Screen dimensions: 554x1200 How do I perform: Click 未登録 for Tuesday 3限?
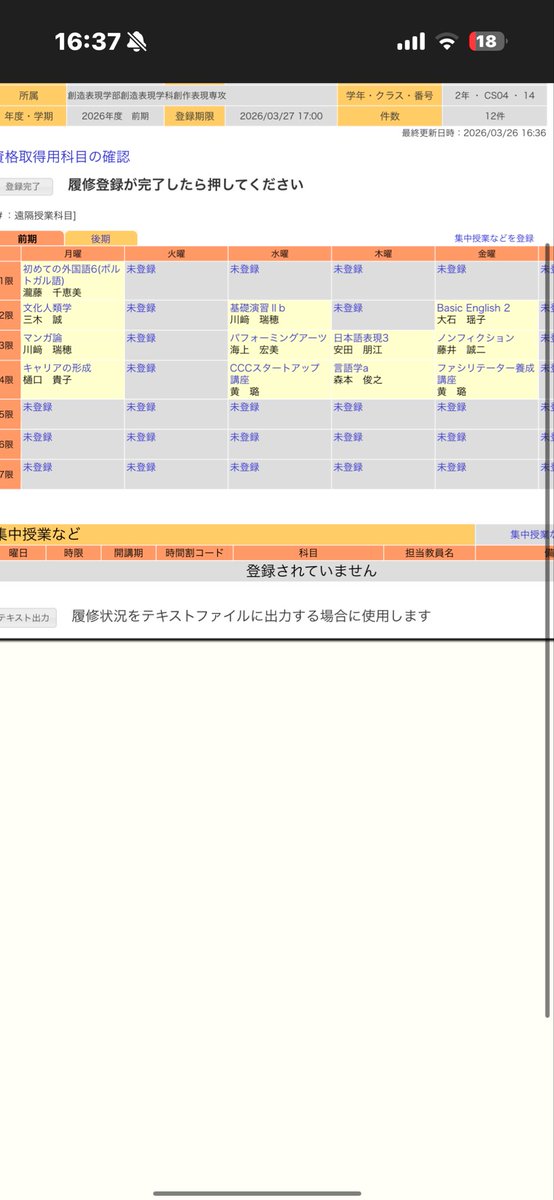(141, 338)
